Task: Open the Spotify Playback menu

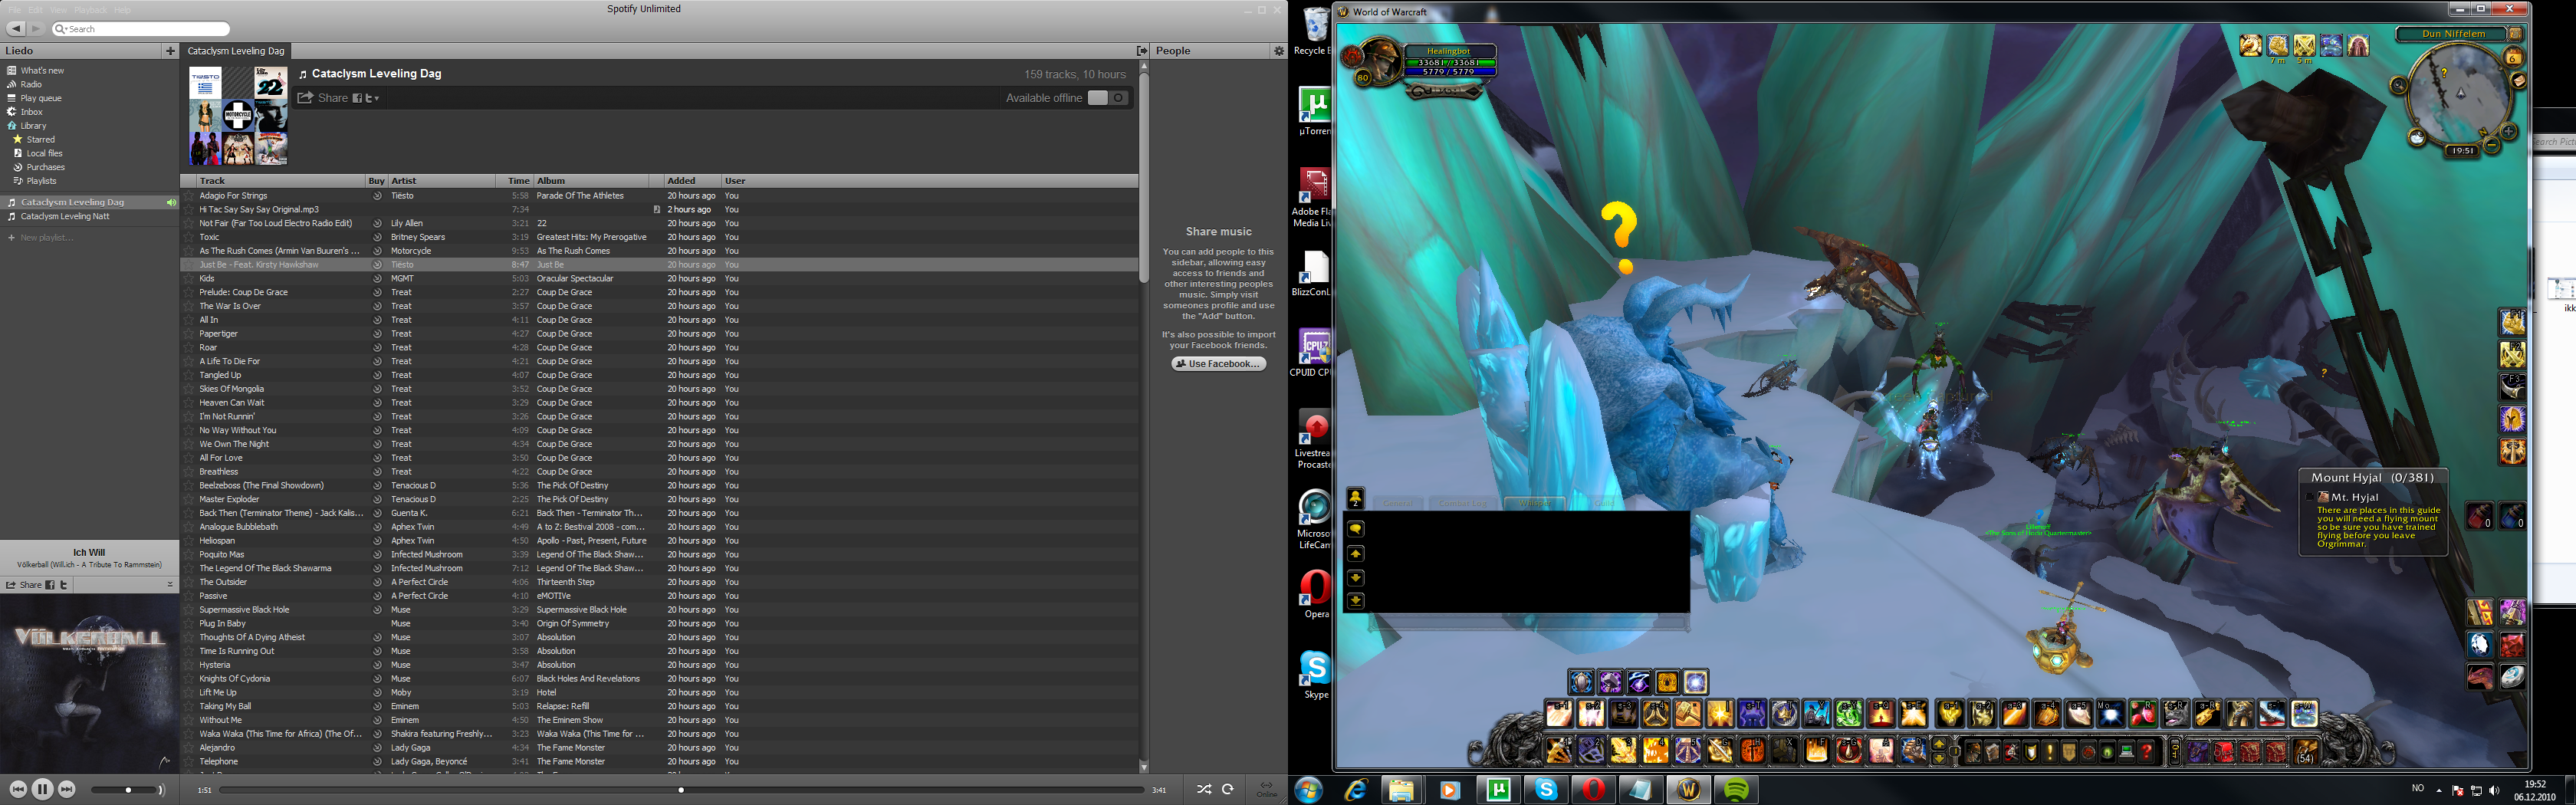Action: pos(90,10)
